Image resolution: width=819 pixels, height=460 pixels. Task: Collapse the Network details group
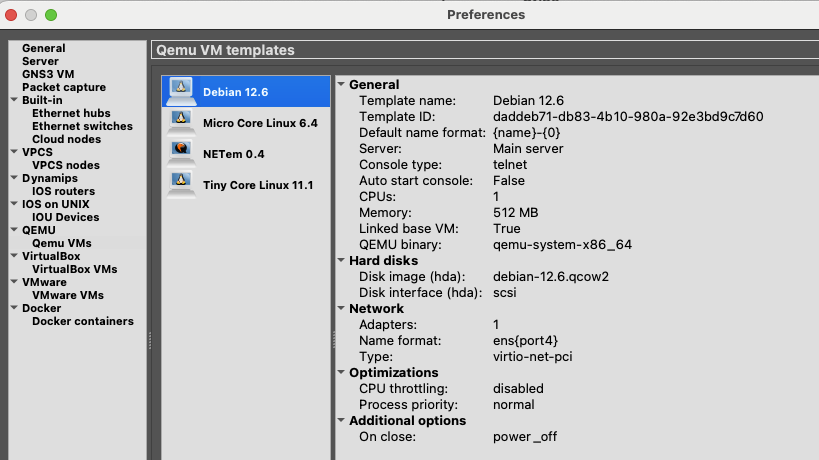(341, 308)
